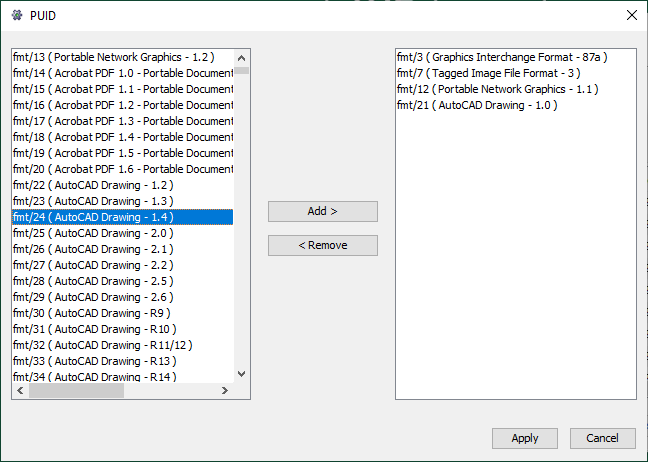Select fmt/28 AutoCAD Drawing 2.5
This screenshot has height=462, width=648.
pos(123,281)
